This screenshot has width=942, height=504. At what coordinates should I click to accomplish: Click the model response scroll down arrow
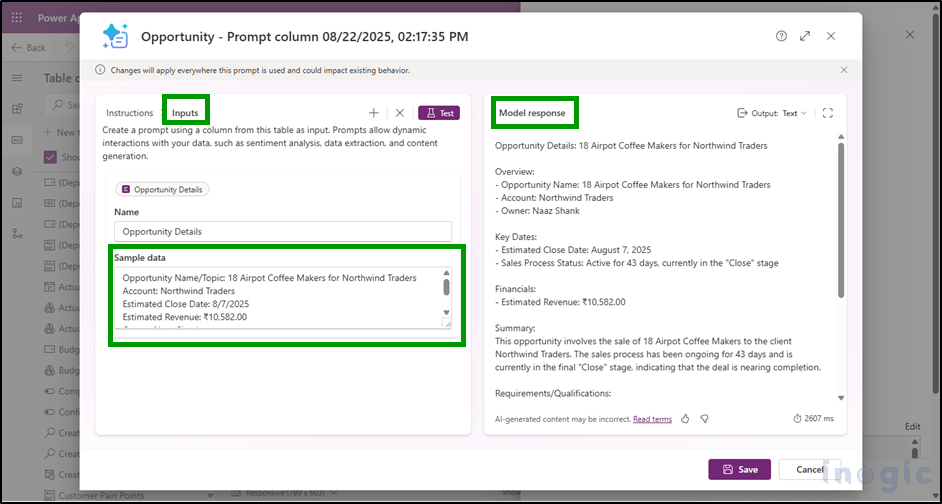tap(841, 398)
